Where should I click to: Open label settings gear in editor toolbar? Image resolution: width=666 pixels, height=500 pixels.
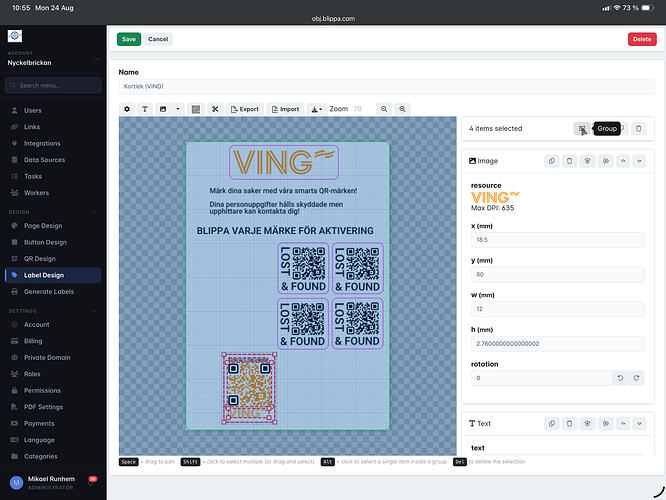127,109
